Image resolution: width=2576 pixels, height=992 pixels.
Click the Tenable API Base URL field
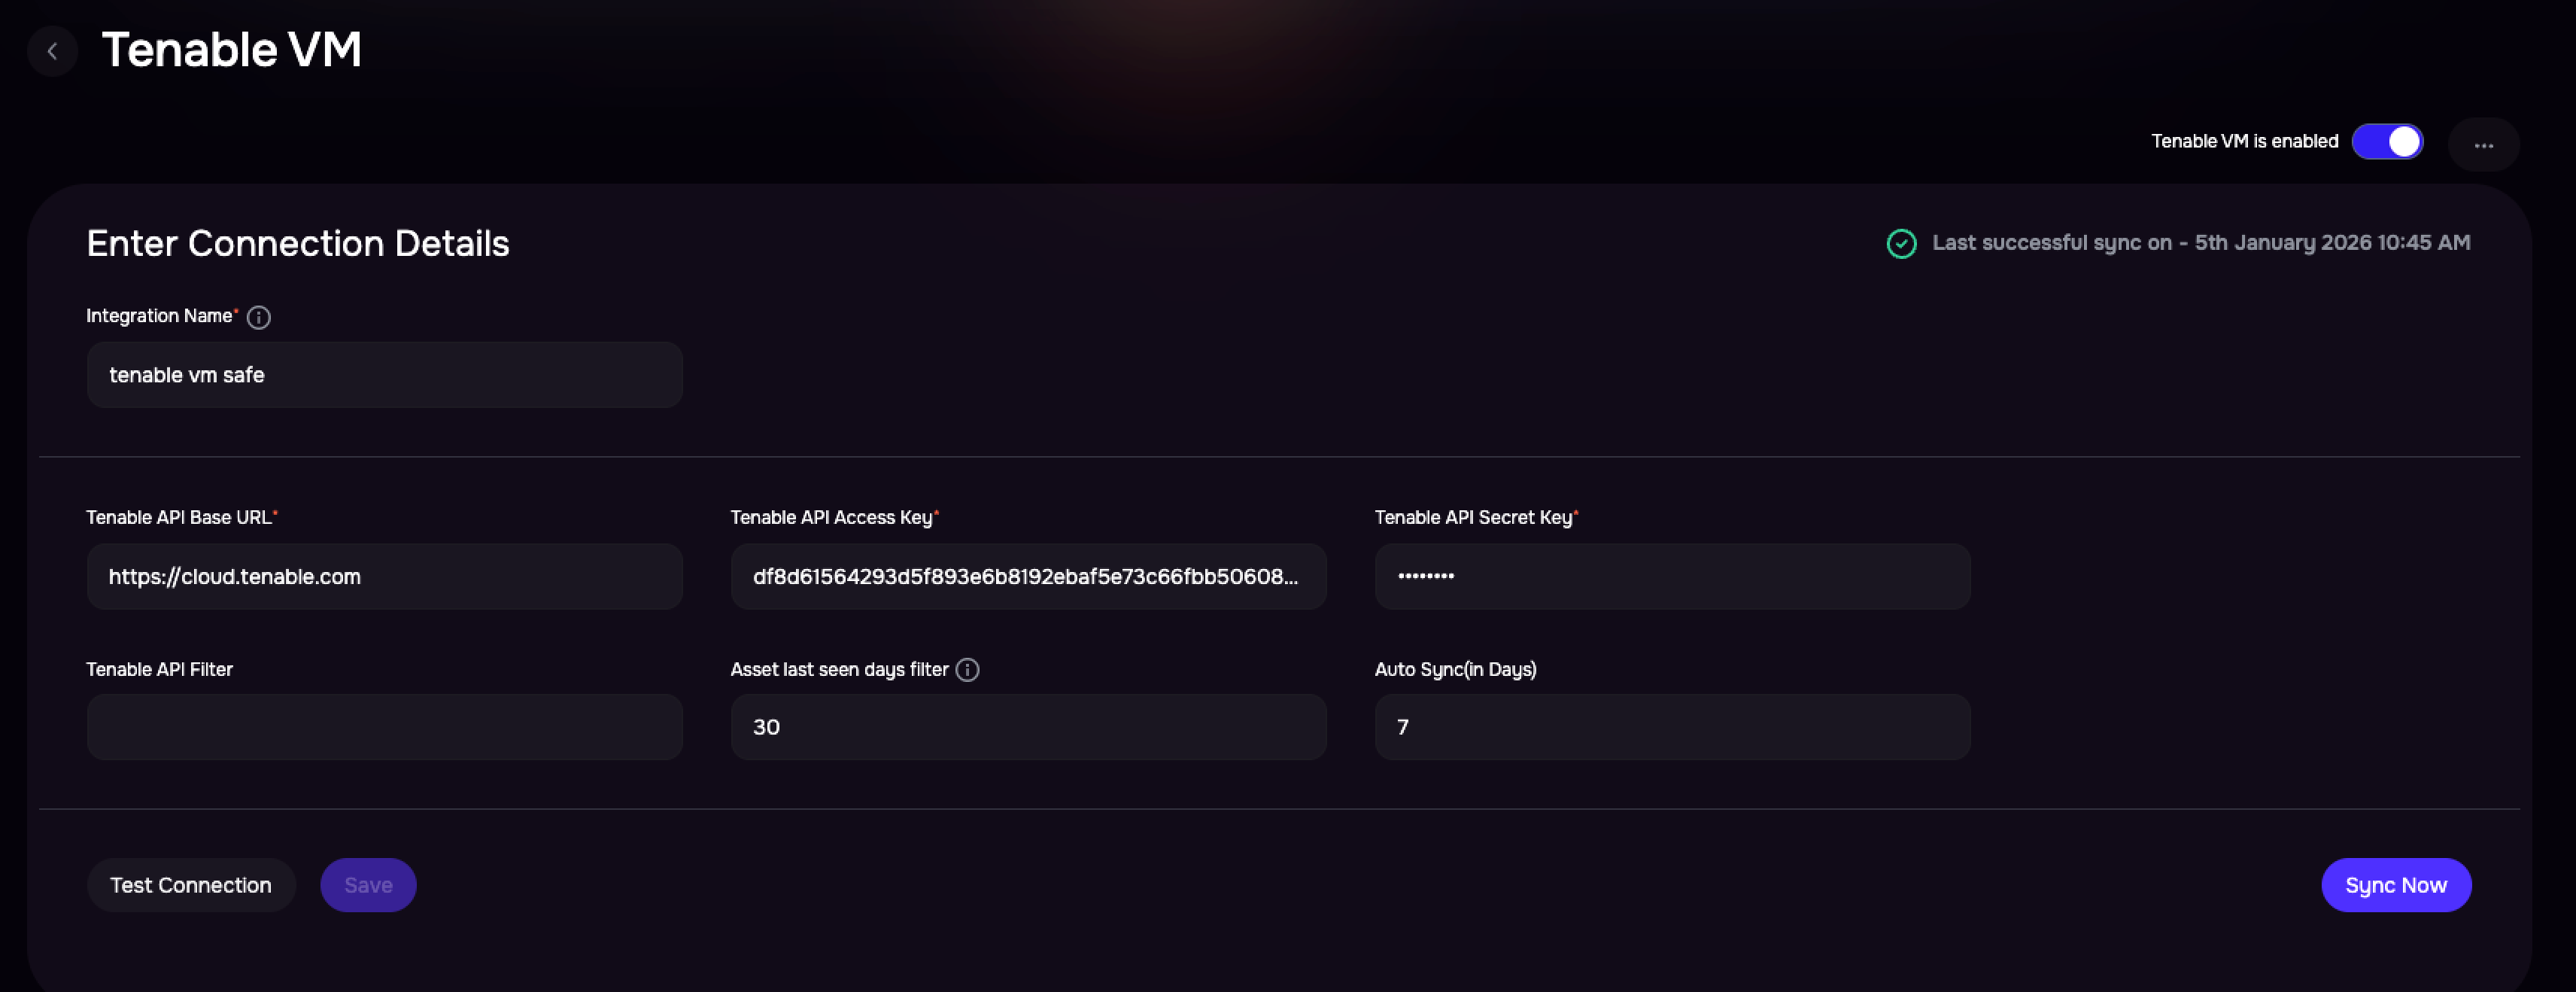tap(385, 576)
